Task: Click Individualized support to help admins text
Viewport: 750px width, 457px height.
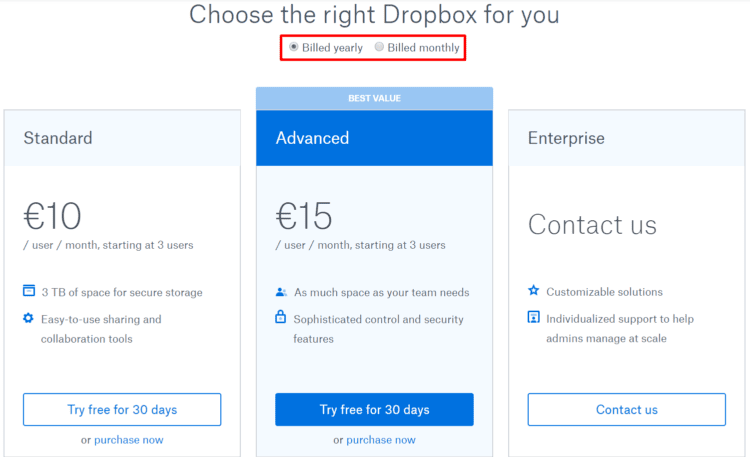Action: 620,328
